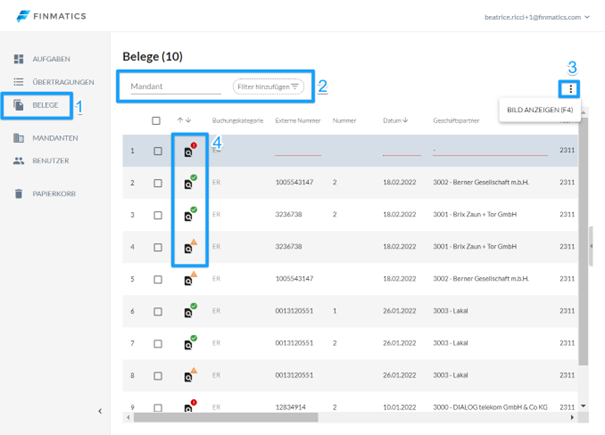Click the empty Datum field in row 1
605x435 pixels.
[402, 151]
